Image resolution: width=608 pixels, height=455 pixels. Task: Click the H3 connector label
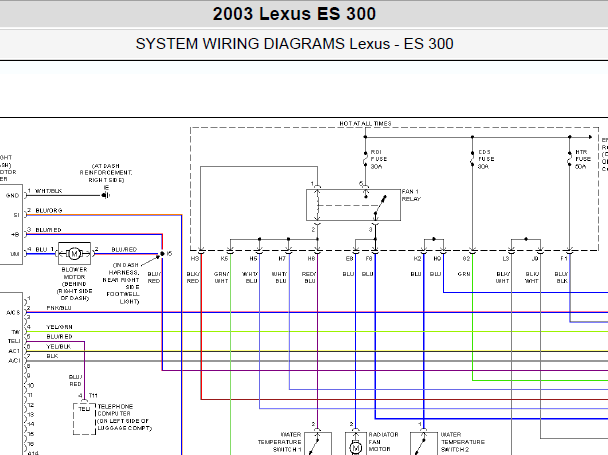coord(194,258)
